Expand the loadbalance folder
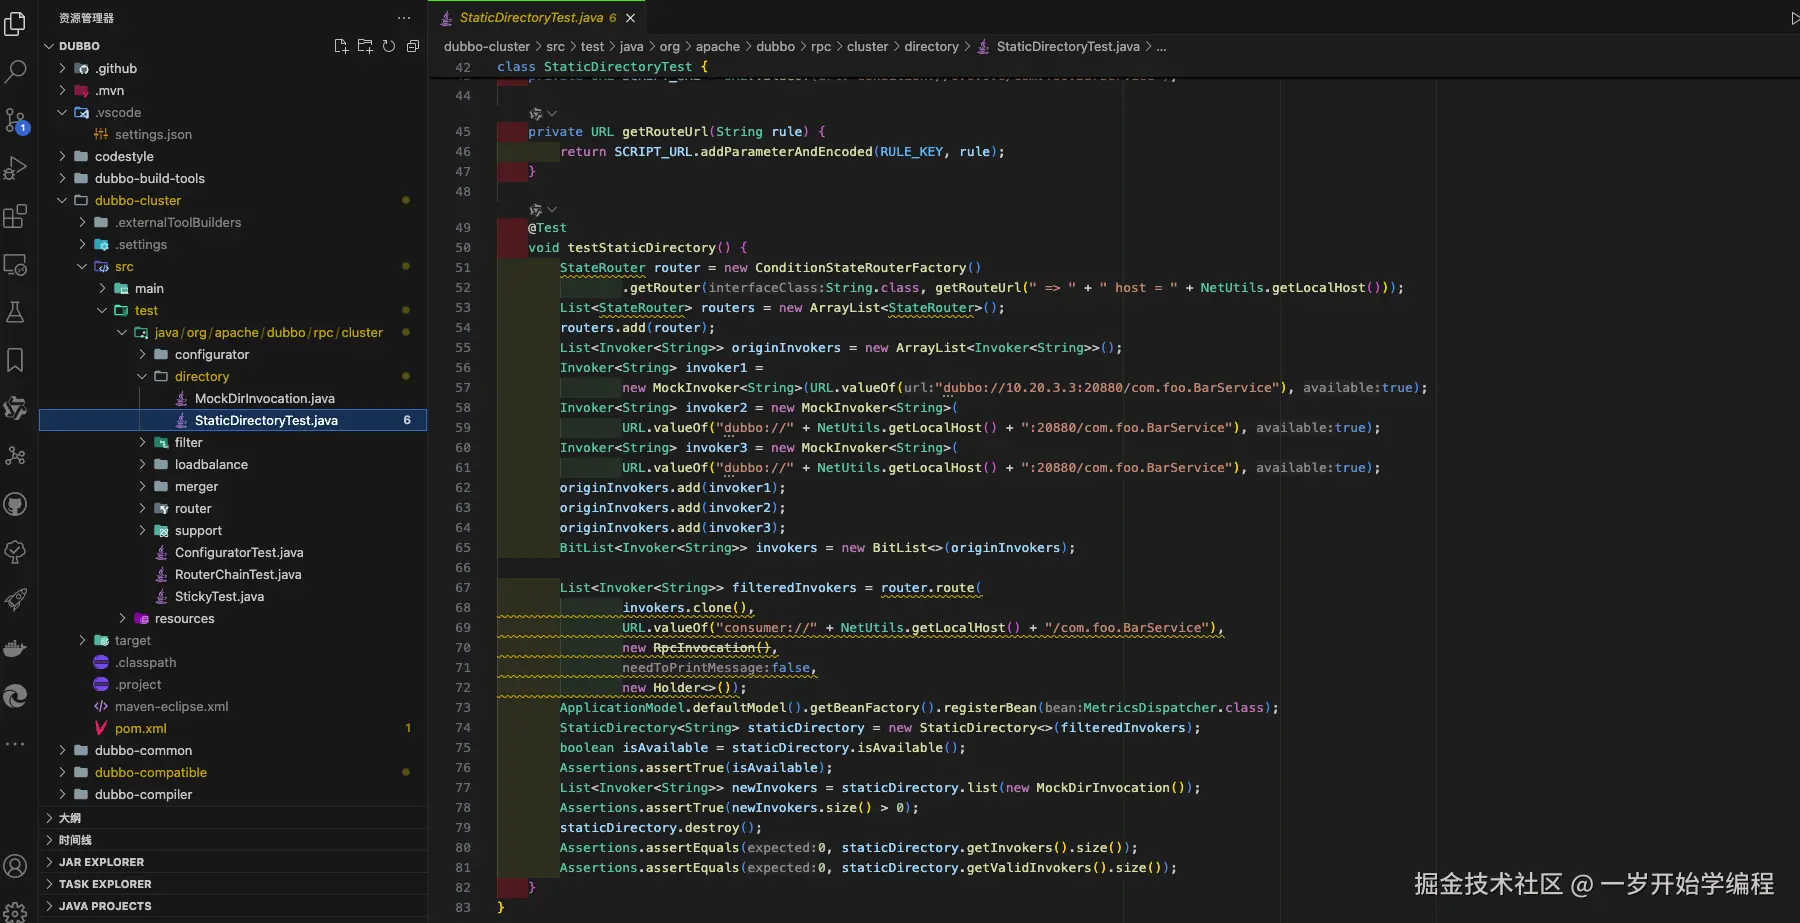The height and width of the screenshot is (923, 1800). [142, 464]
